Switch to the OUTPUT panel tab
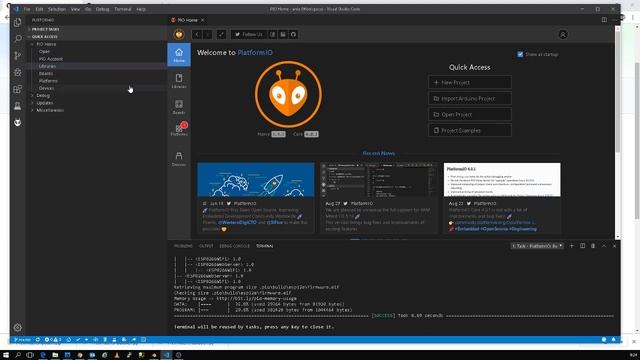This screenshot has width=640, height=360. [206, 246]
